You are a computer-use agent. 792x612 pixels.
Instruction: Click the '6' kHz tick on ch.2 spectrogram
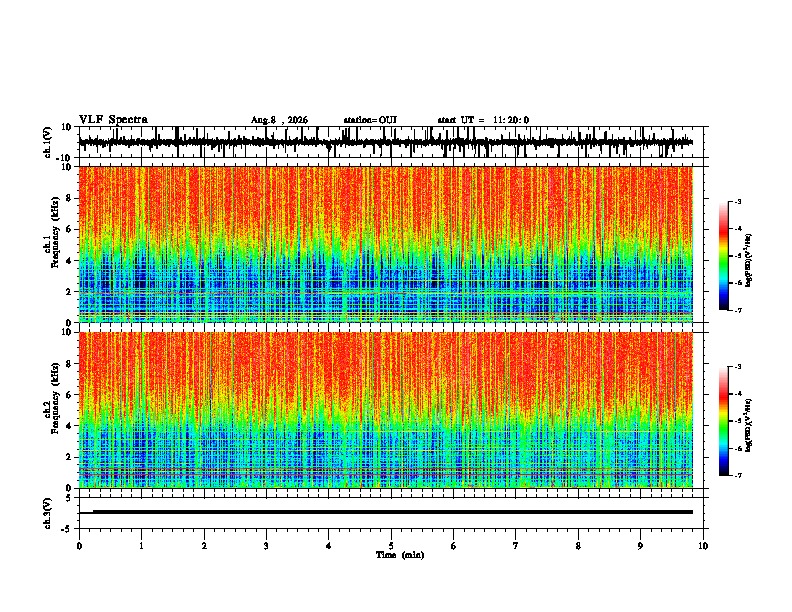[69, 394]
